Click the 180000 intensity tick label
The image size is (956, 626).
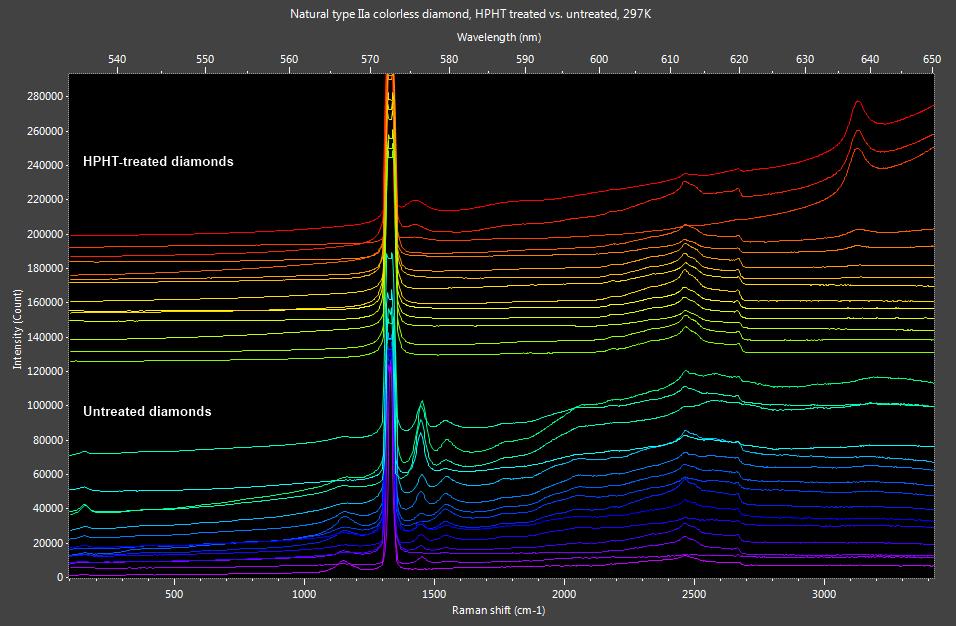click(45, 268)
